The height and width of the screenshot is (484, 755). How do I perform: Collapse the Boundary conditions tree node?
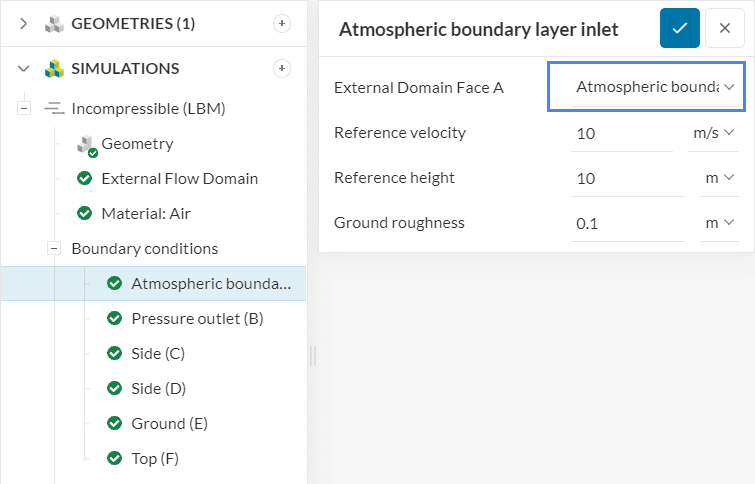pyautogui.click(x=55, y=248)
